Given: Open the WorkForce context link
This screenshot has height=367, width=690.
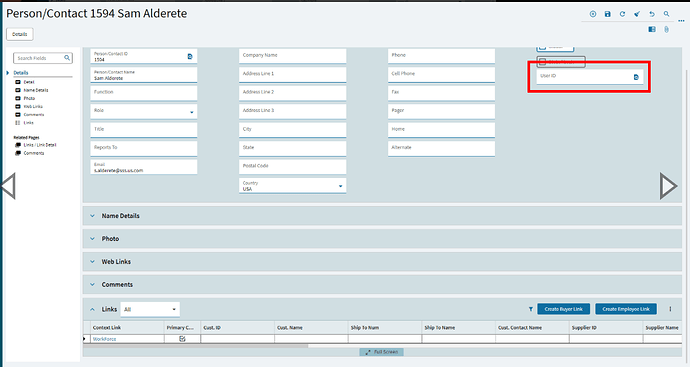Looking at the screenshot, I should click(104, 339).
